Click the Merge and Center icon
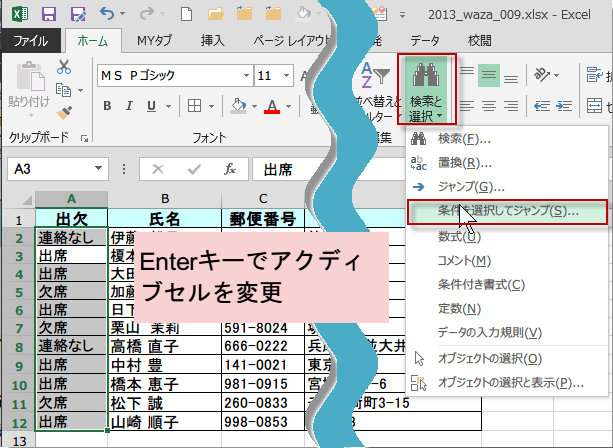Viewport: 613px width, 448px height. [x=595, y=106]
